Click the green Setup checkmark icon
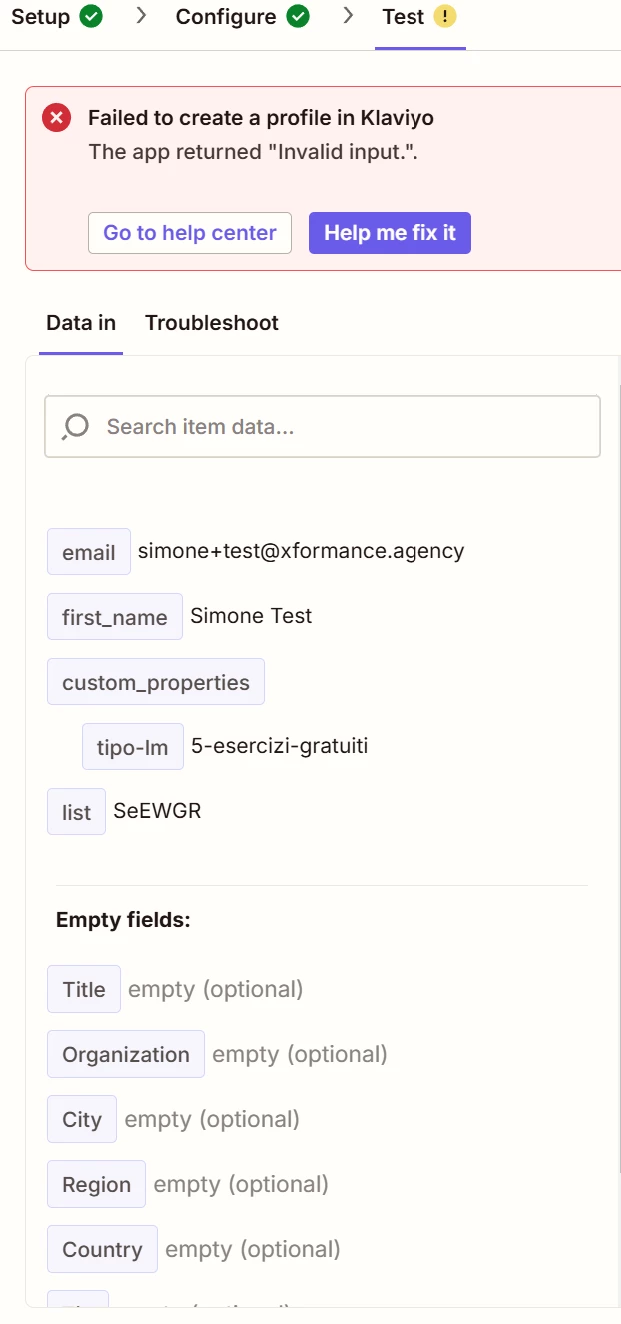Viewport: 621px width, 1324px height. 92,17
